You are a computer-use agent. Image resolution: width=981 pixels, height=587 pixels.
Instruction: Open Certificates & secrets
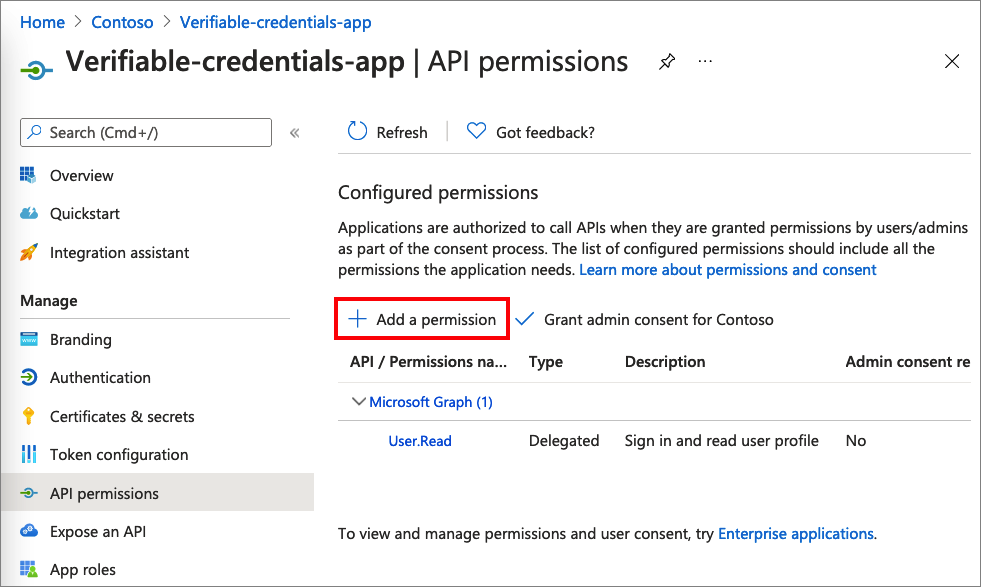[113, 416]
